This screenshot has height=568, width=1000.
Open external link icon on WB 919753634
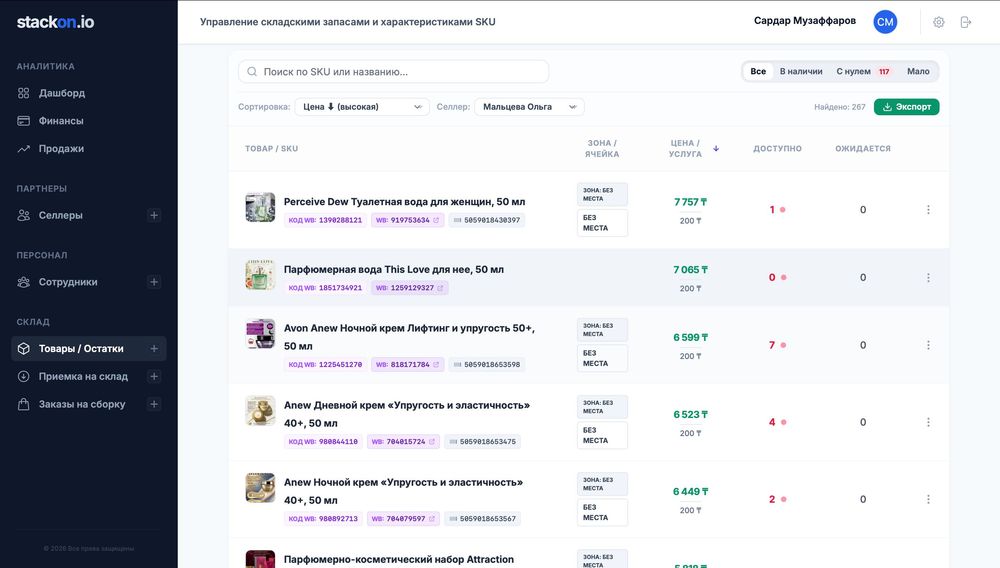(436, 221)
